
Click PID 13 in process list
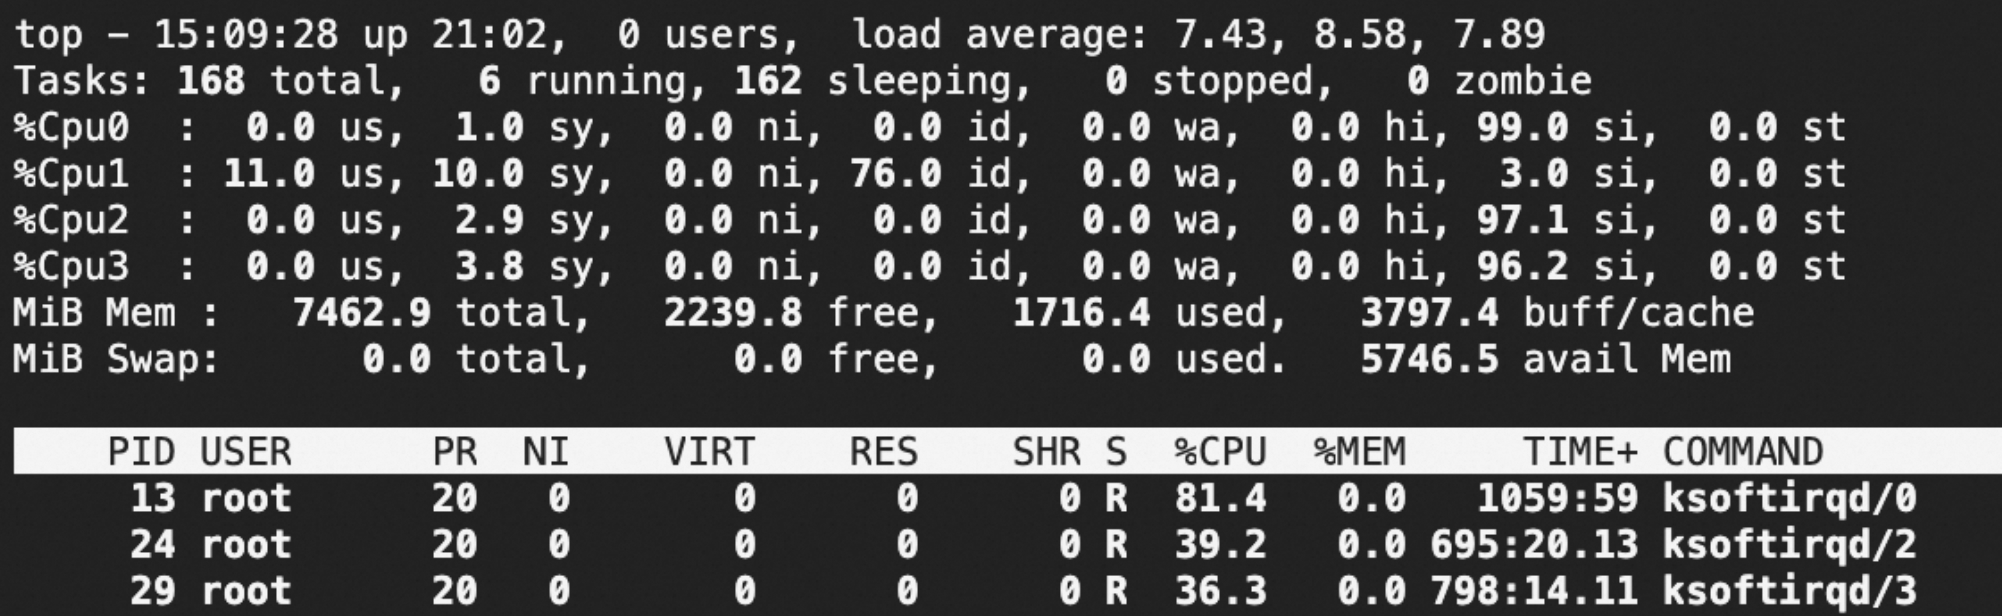(x=153, y=498)
